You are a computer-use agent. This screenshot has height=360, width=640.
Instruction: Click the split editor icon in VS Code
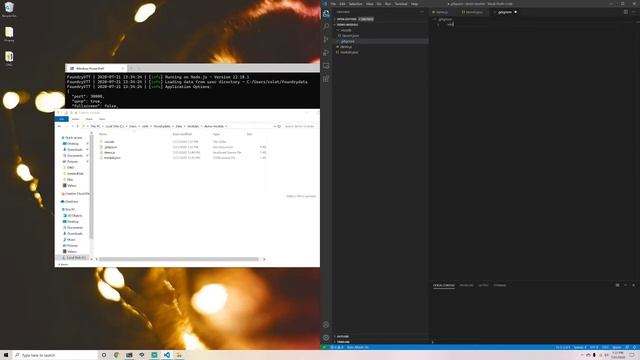[626, 12]
